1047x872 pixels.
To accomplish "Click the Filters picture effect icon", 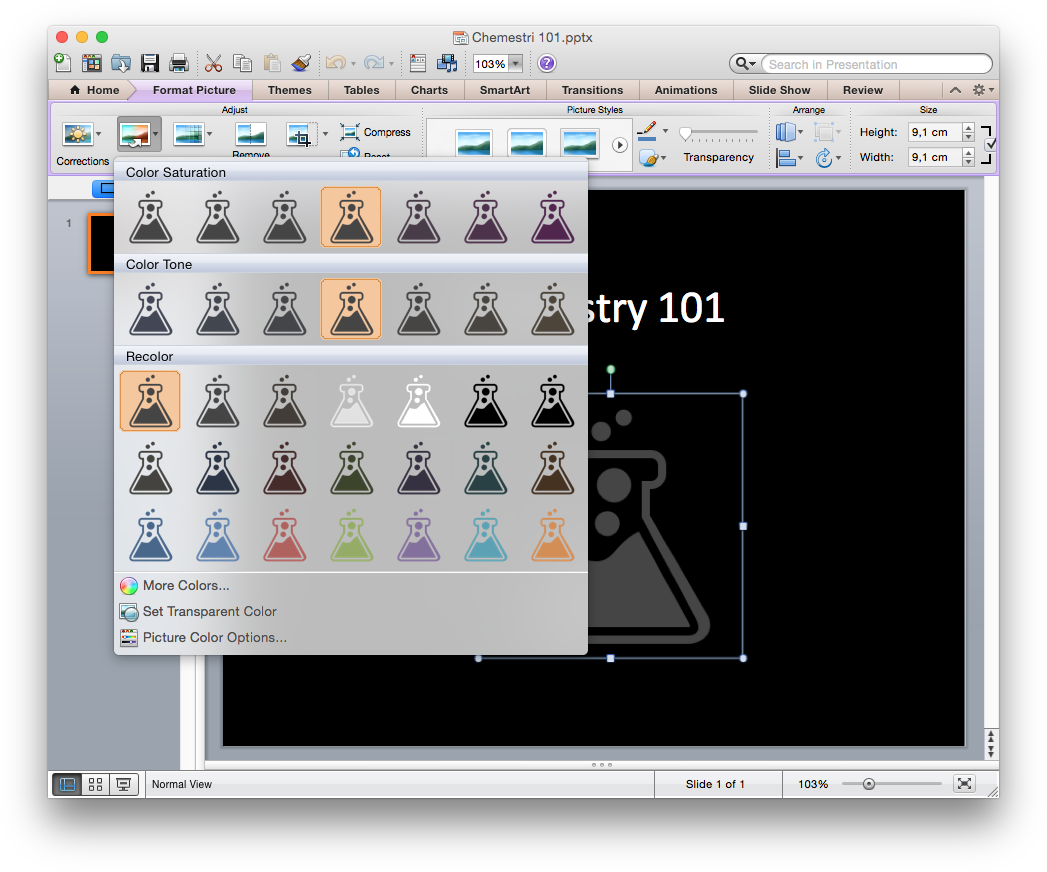I will point(189,134).
